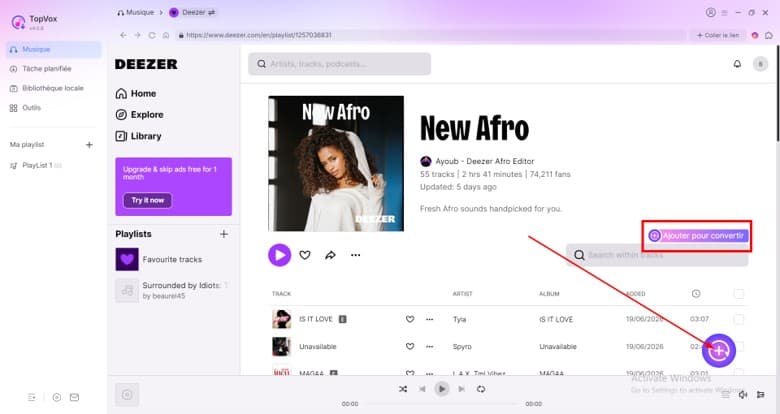Open the hamburger menu in title bar
Screen dimensions: 780x414
725,12
